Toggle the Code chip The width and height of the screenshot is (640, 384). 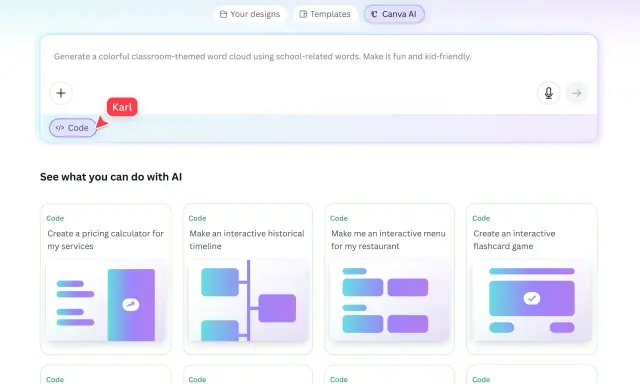(x=73, y=128)
